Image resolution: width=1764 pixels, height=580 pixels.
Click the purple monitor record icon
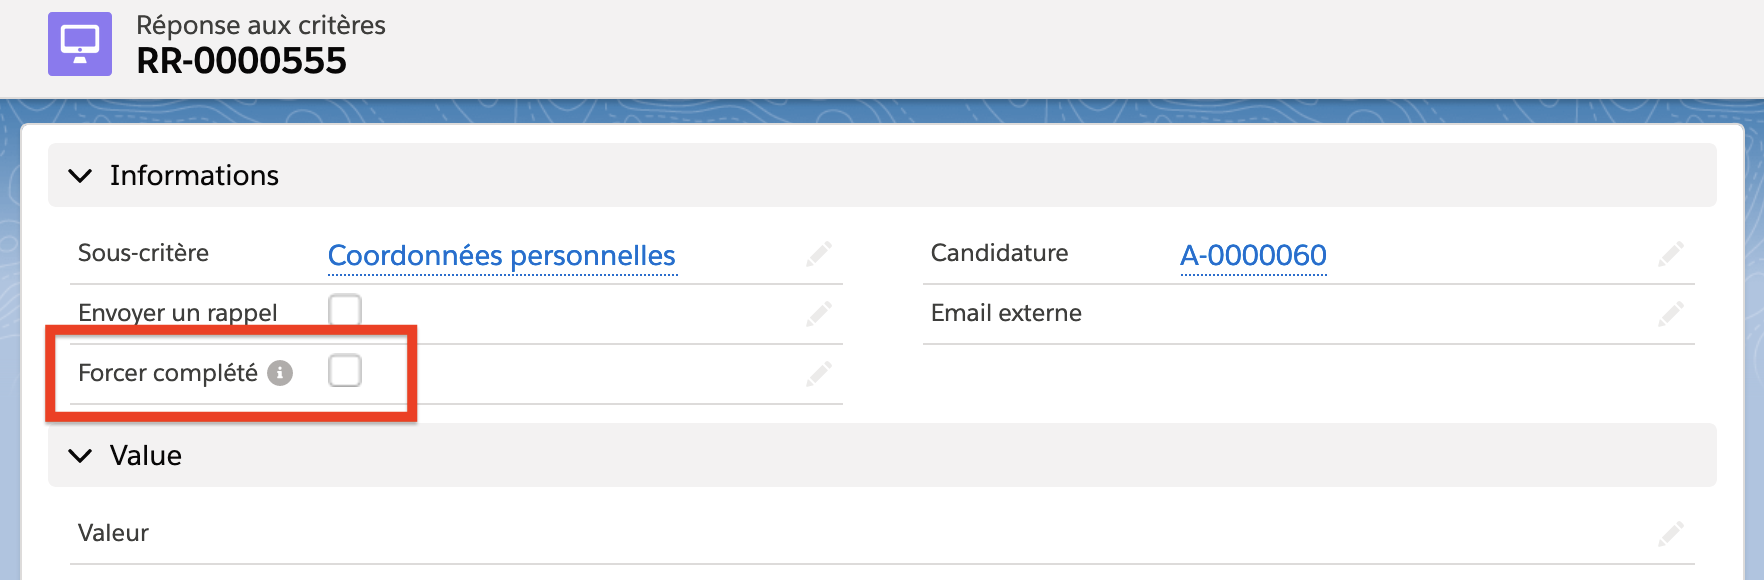pyautogui.click(x=80, y=44)
